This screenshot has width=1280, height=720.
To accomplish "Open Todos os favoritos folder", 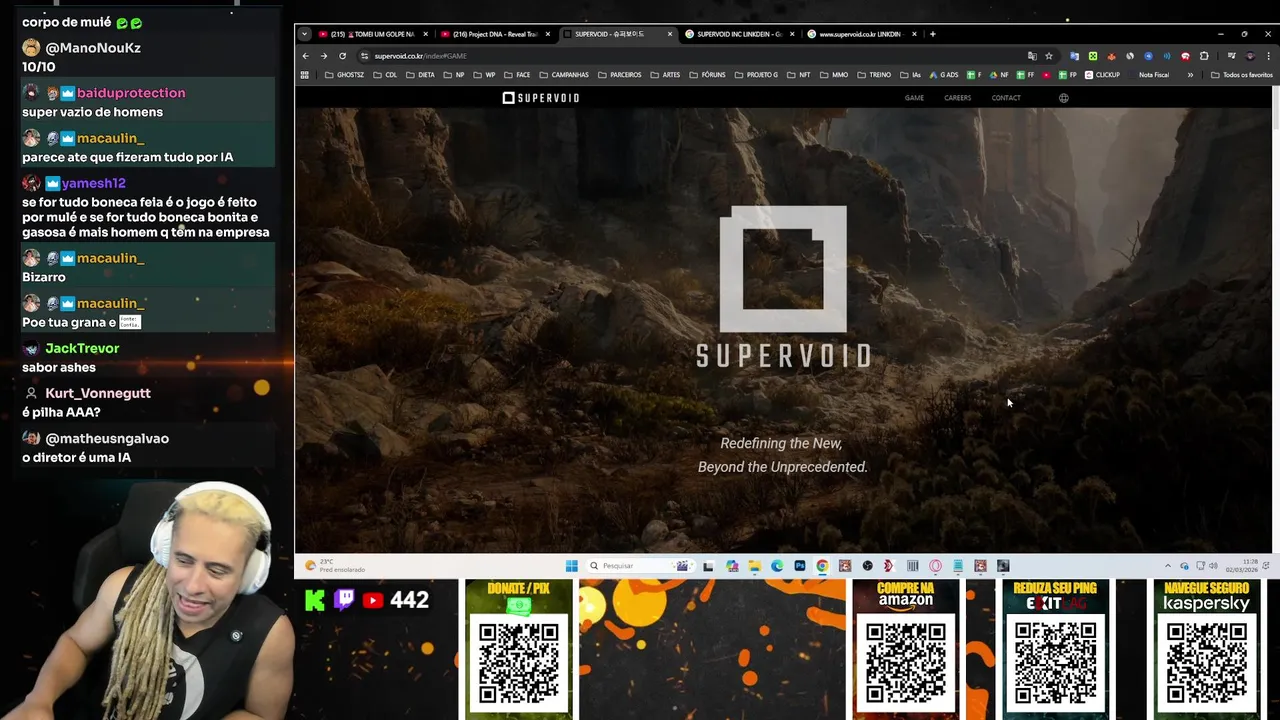I will [1241, 75].
